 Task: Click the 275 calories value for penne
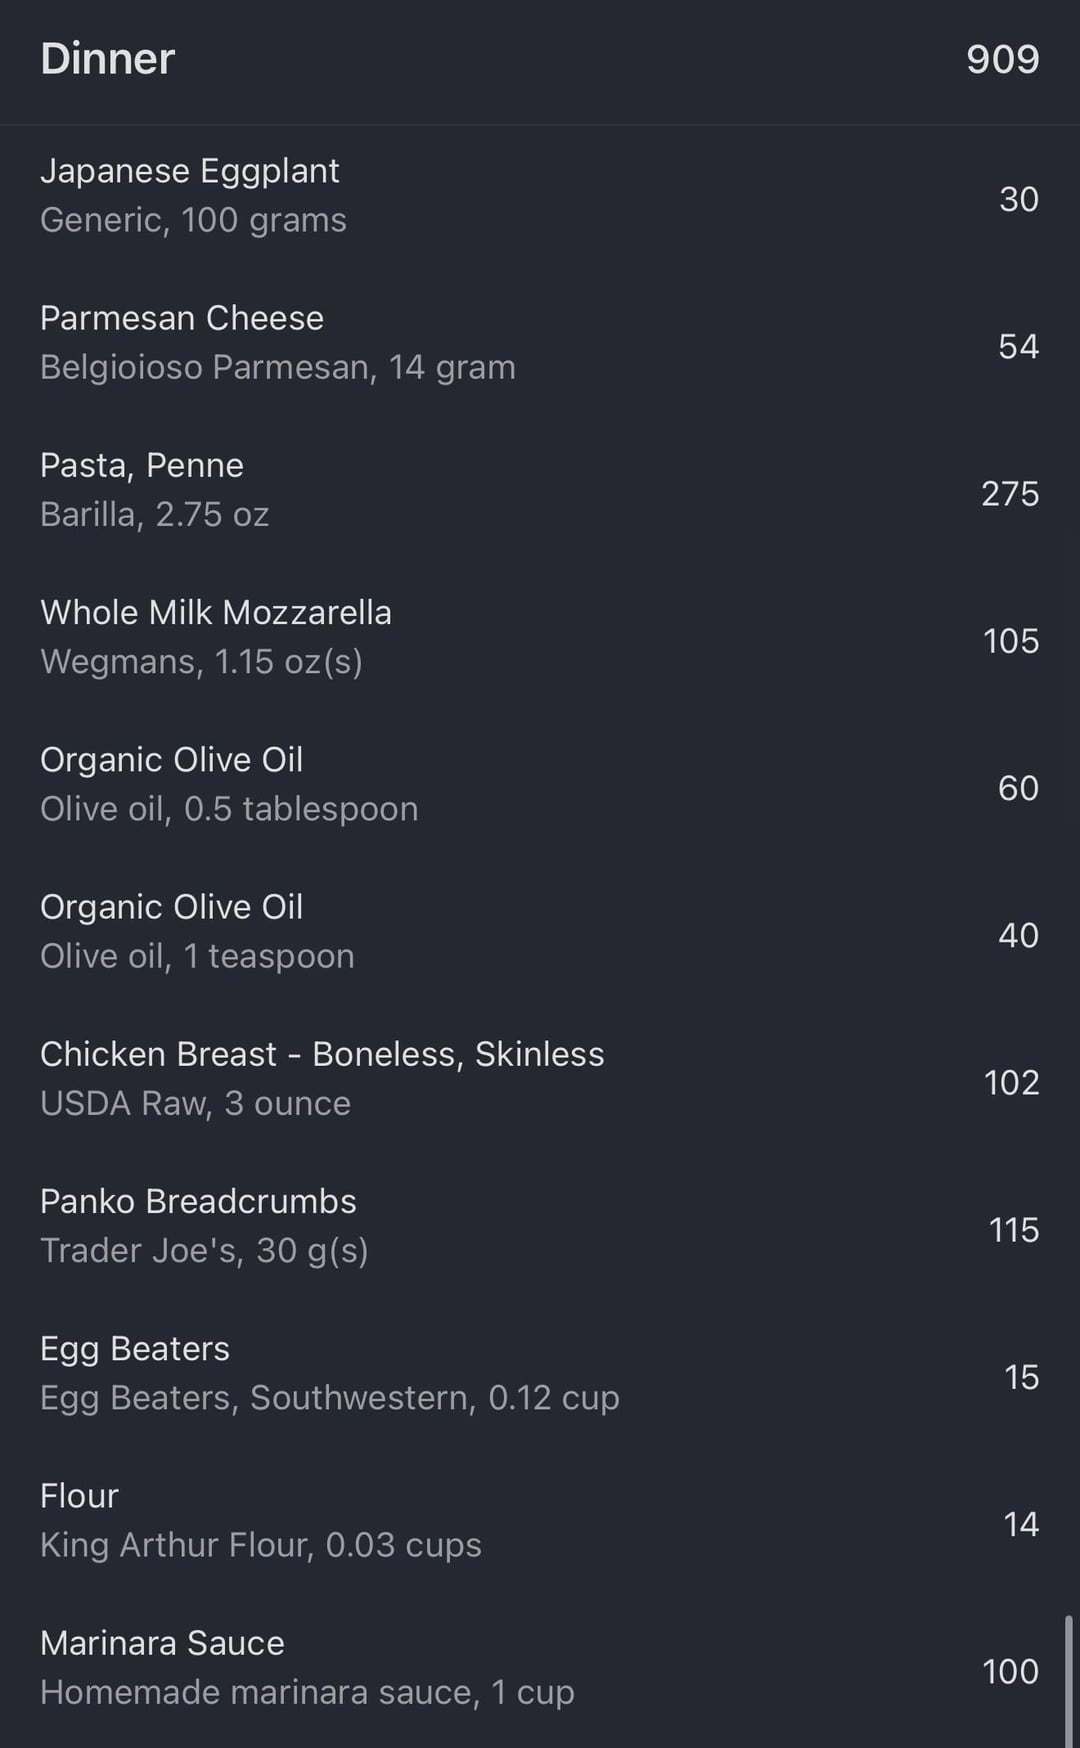[x=1010, y=493]
